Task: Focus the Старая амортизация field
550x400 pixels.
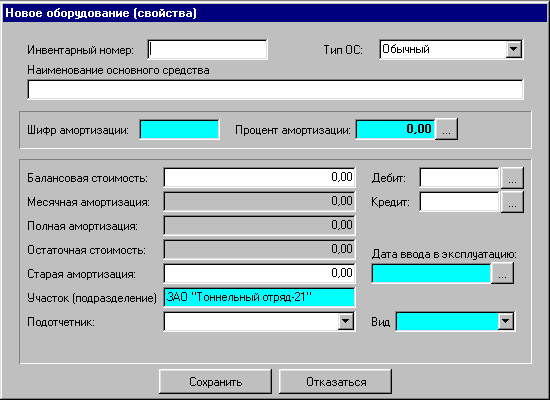Action: (260, 273)
